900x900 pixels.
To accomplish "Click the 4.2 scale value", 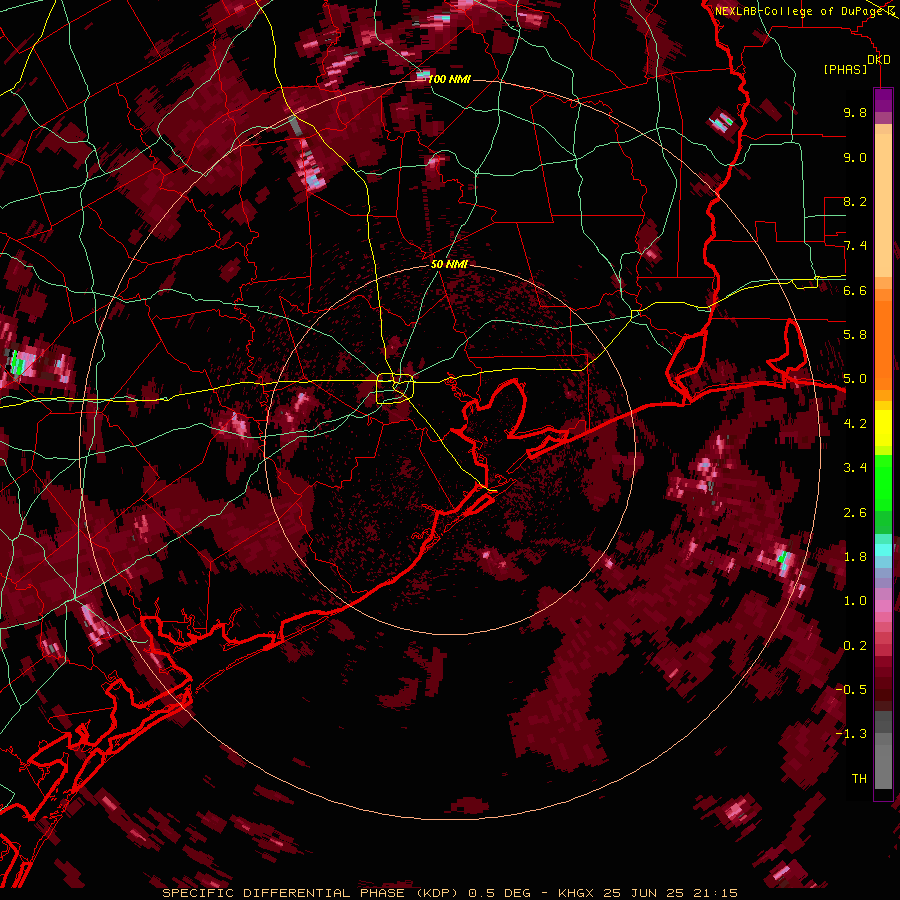I will (x=855, y=424).
